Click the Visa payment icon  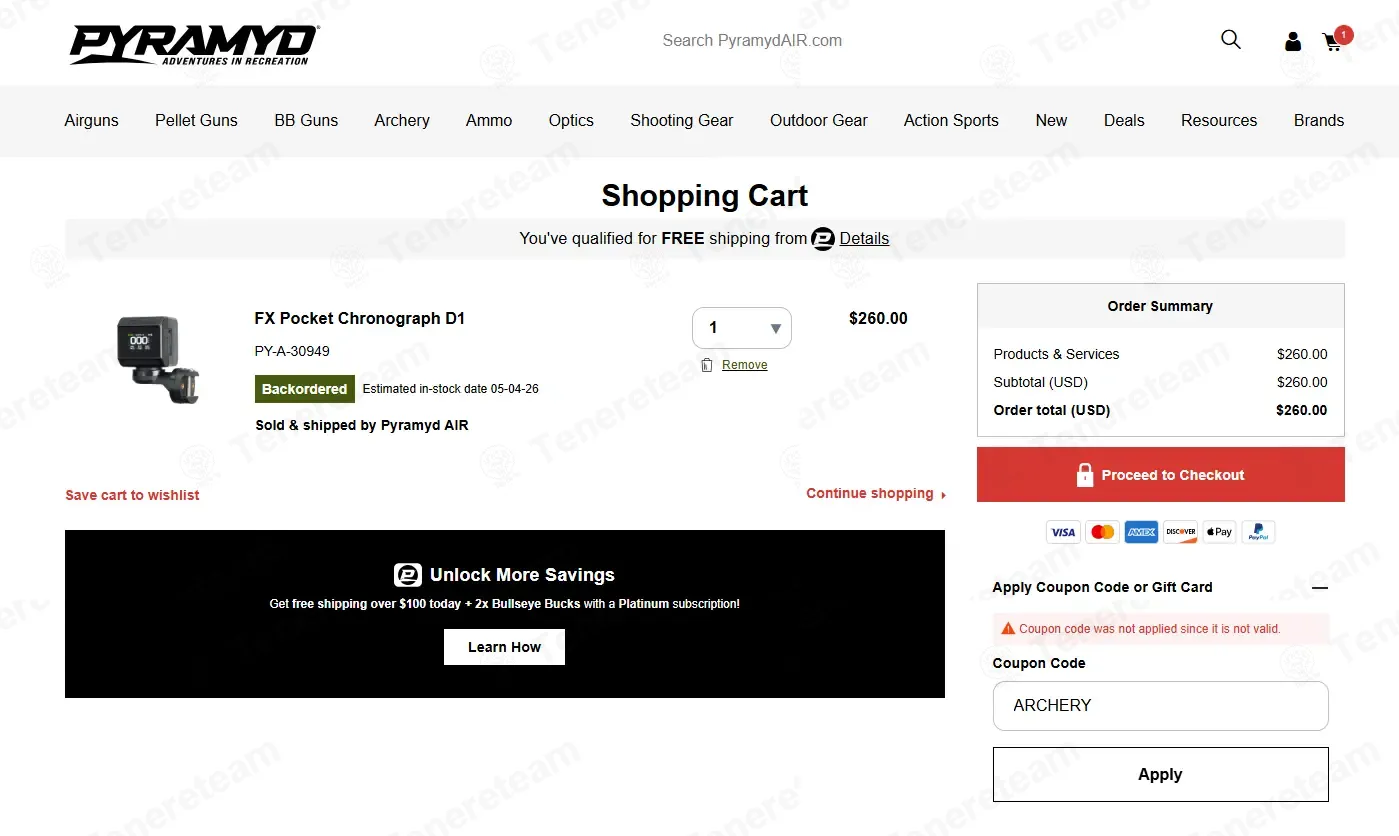(x=1063, y=532)
